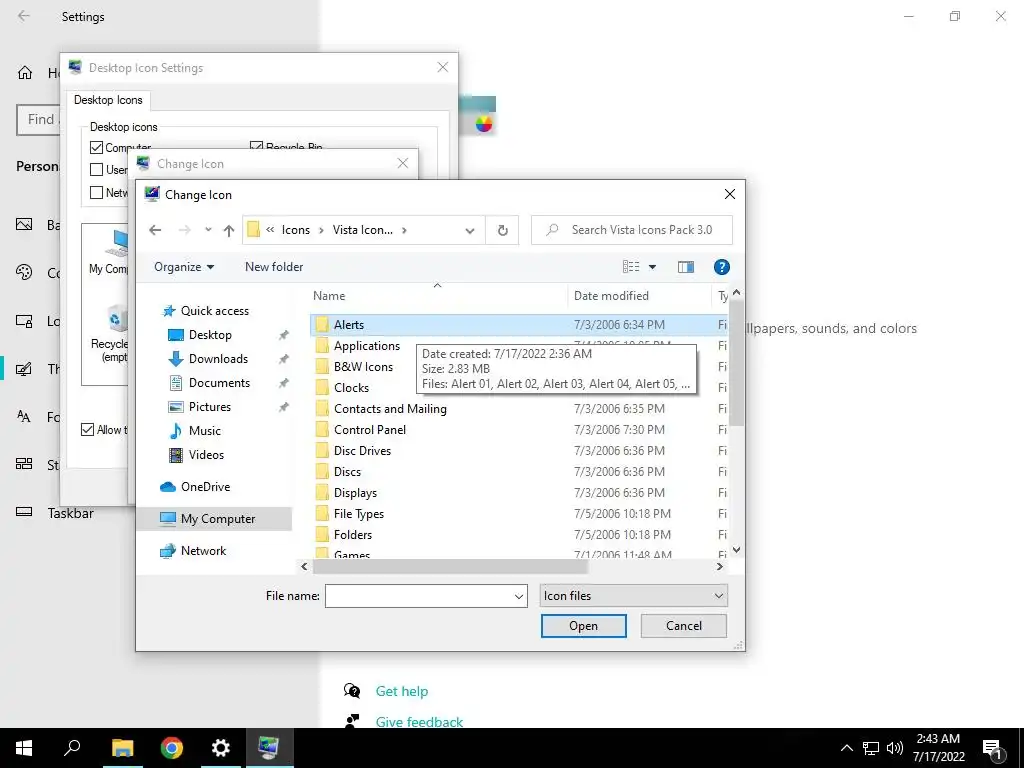Screen dimensions: 1024x768
Task: Expand the address bar history dropdown
Action: [x=470, y=231]
